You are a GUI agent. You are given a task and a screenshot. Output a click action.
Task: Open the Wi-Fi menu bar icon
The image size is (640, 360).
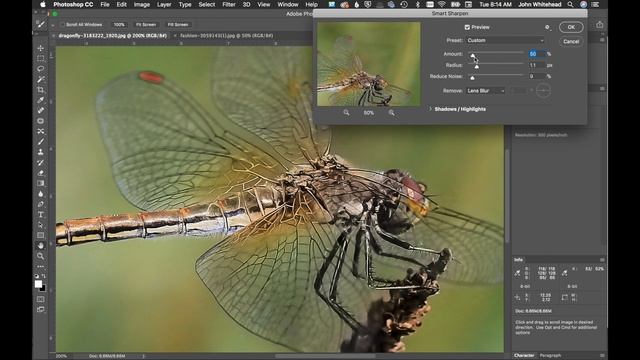442,4
